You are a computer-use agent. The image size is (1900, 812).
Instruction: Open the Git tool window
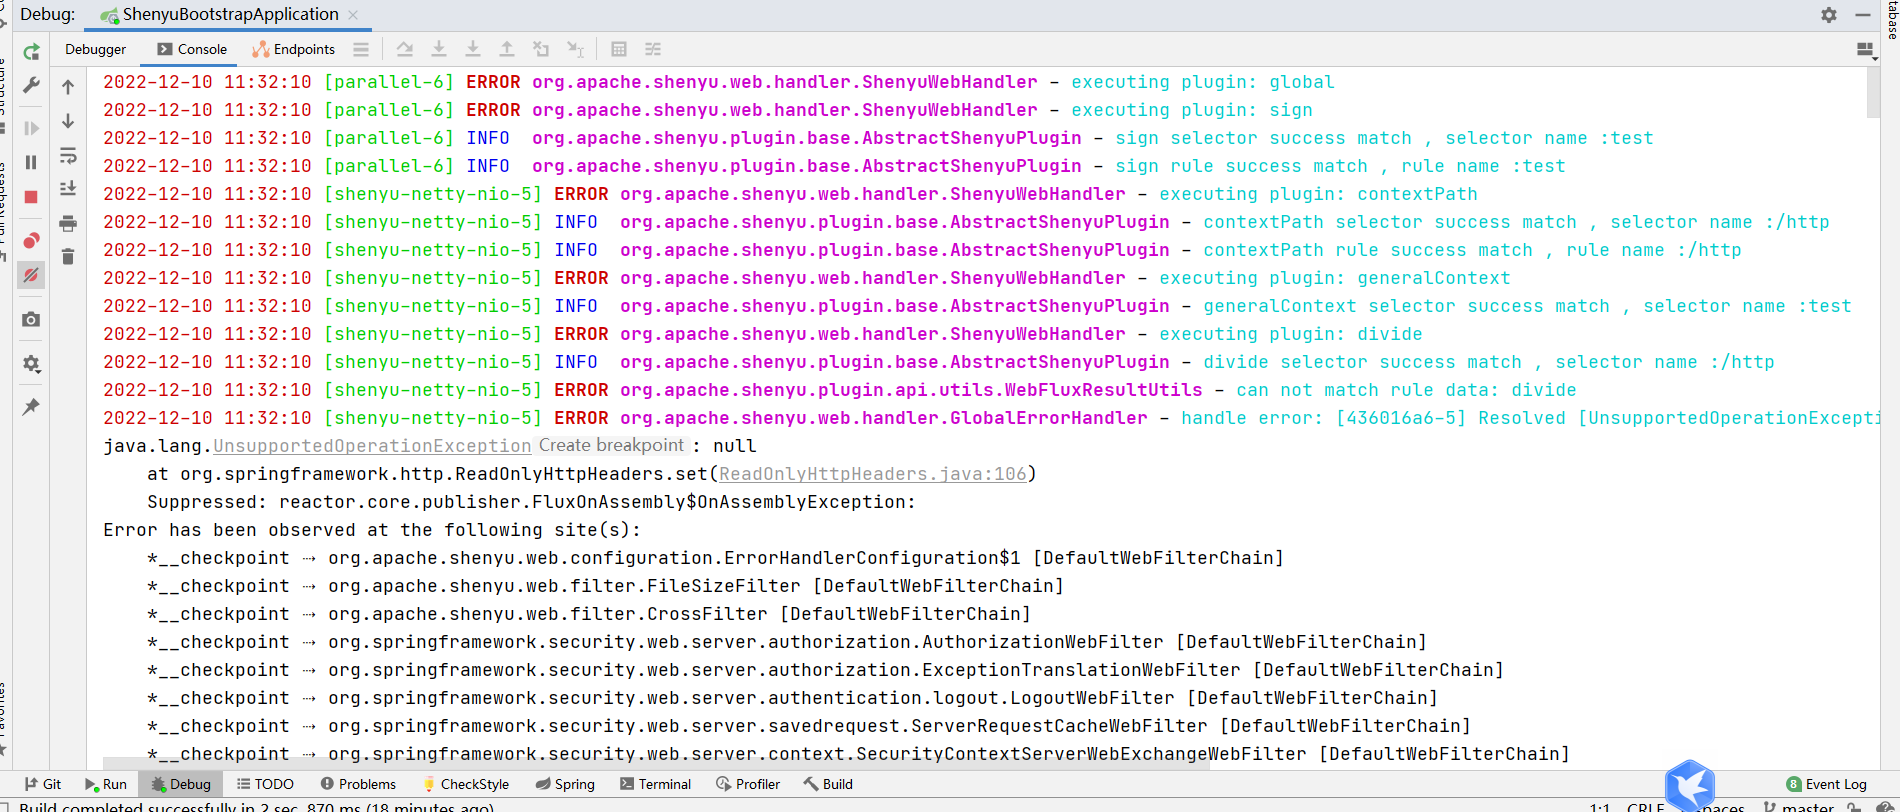(43, 784)
